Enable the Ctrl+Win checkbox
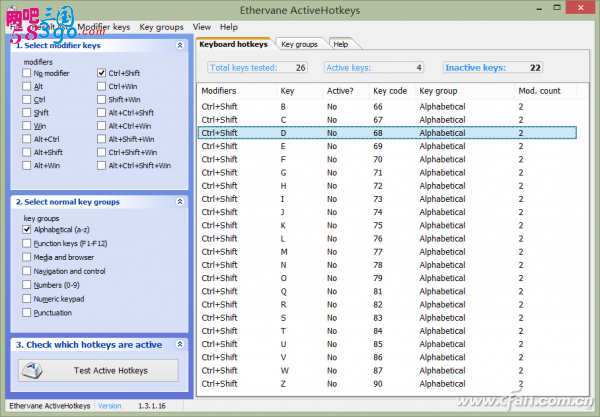This screenshot has width=600, height=417. click(x=101, y=86)
